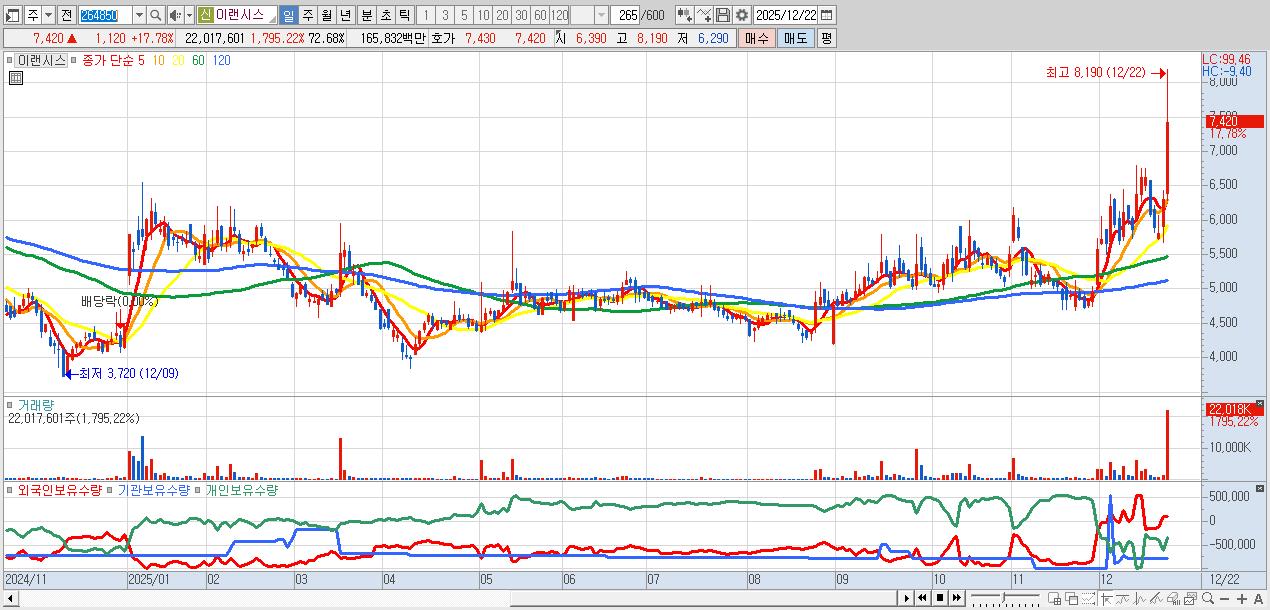Image resolution: width=1270 pixels, height=610 pixels.
Task: Click the stop button in bottom bar
Action: point(940,598)
